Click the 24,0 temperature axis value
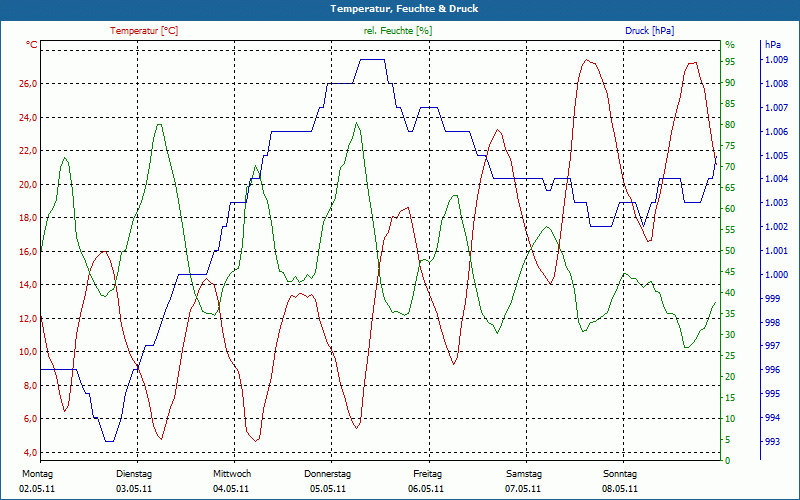The height and width of the screenshot is (500, 800). coord(28,117)
